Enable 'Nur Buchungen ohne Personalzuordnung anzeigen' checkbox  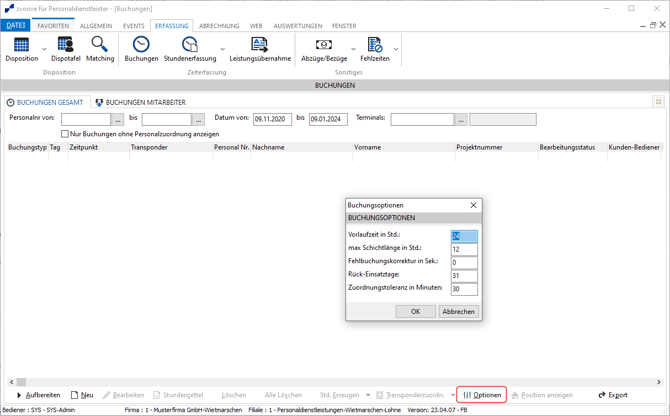pos(65,134)
